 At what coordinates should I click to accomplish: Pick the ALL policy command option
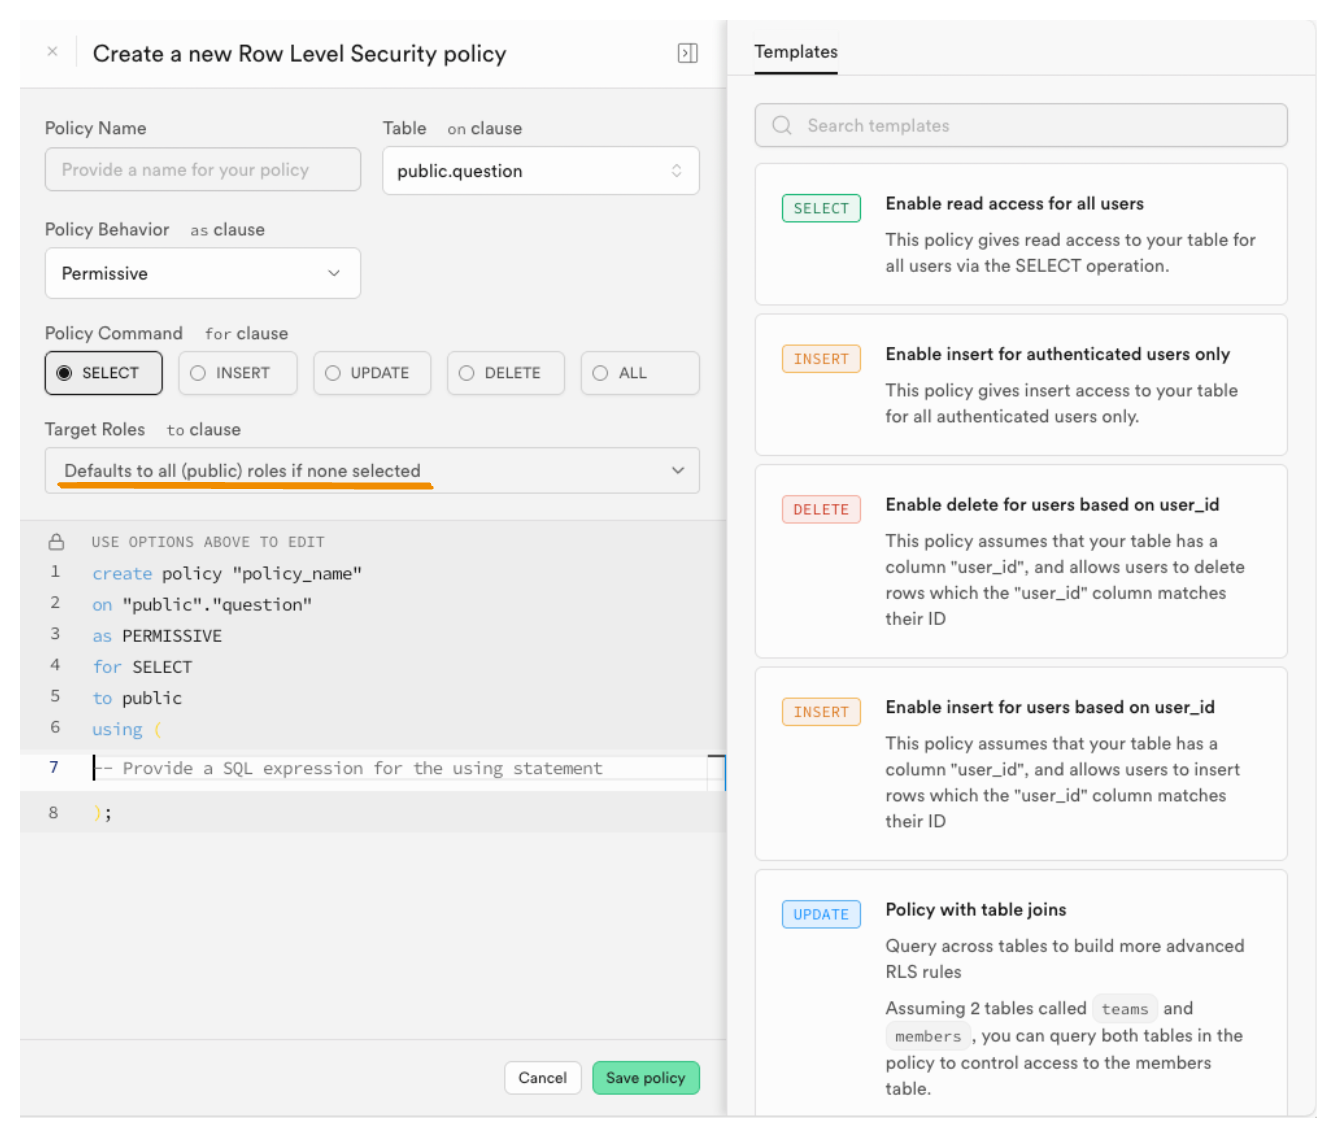click(x=639, y=373)
